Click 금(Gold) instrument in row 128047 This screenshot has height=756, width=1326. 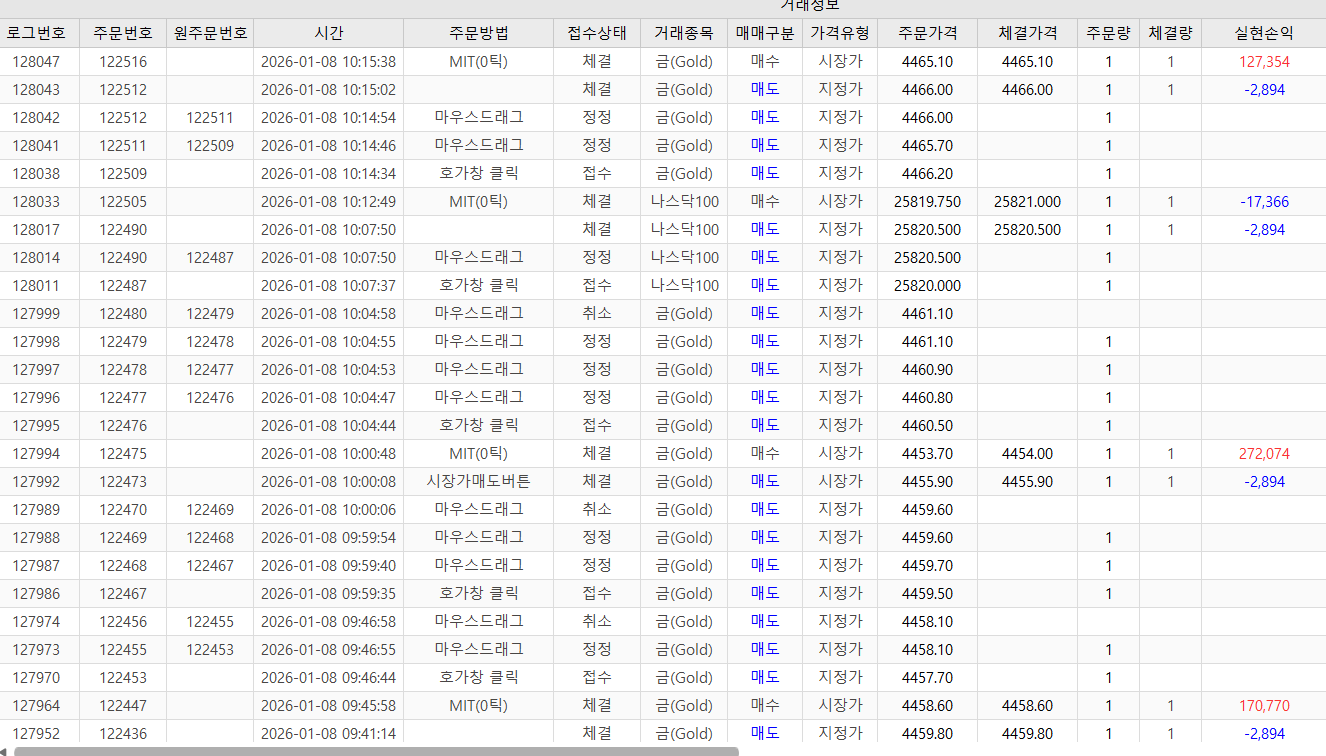click(x=684, y=61)
